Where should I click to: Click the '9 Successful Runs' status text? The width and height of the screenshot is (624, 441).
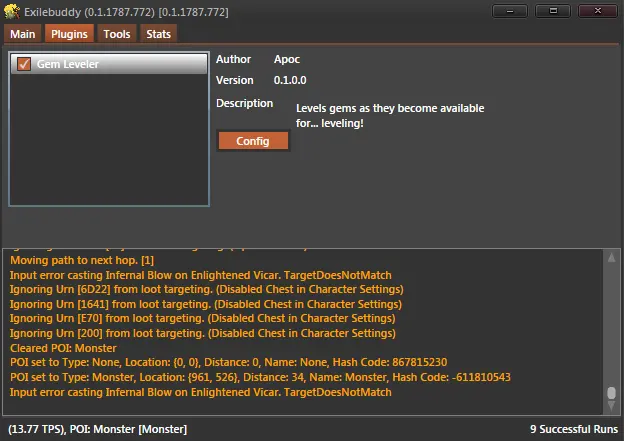(x=572, y=429)
